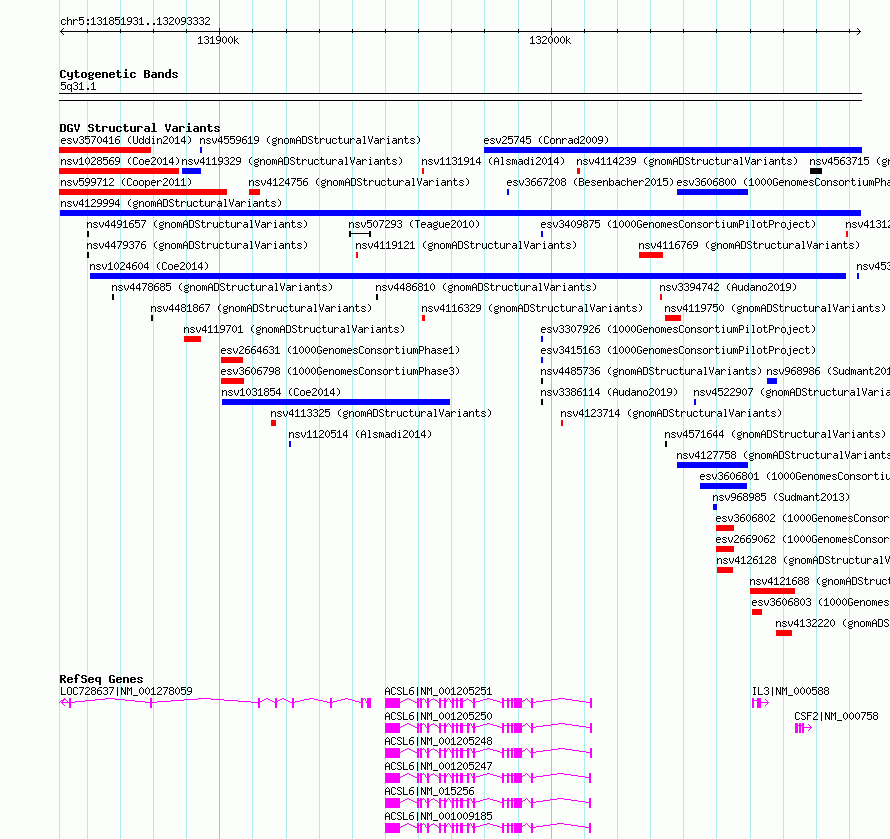Click esv3606798 Phase3 variant label
The height and width of the screenshot is (839, 890).
click(x=340, y=371)
